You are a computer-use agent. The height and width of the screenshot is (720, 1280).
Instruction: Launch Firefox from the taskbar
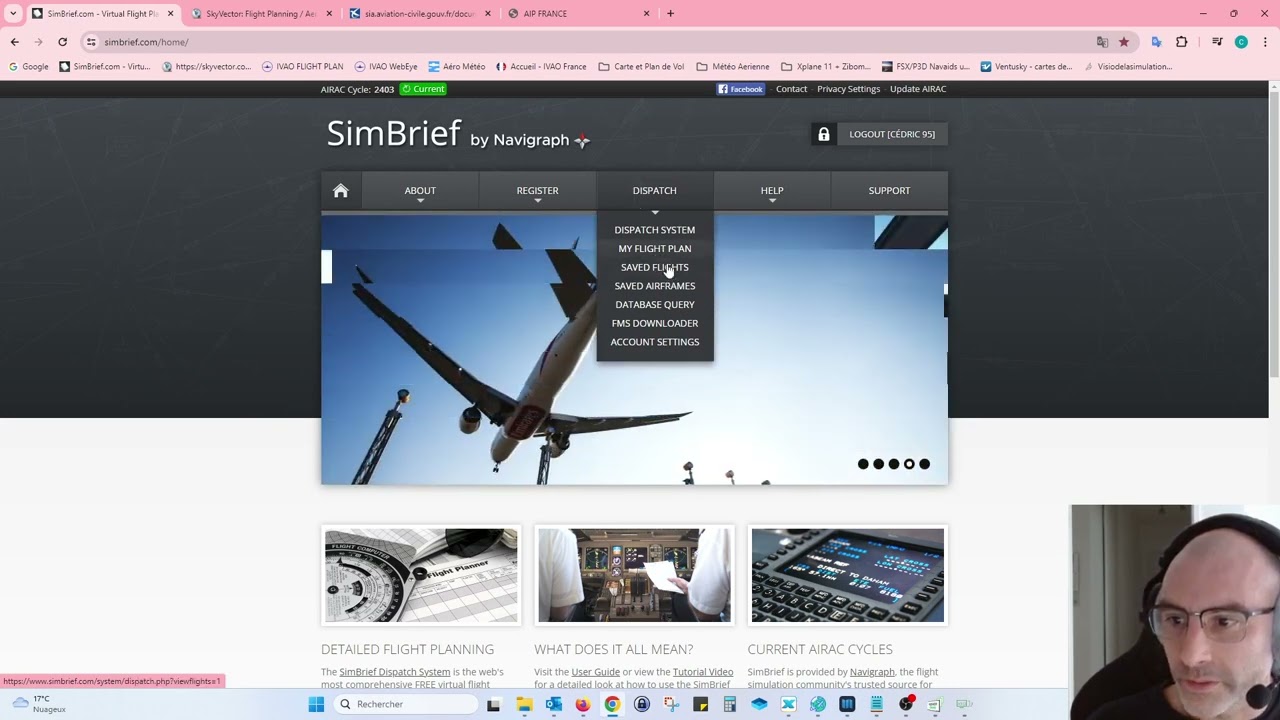pos(582,704)
